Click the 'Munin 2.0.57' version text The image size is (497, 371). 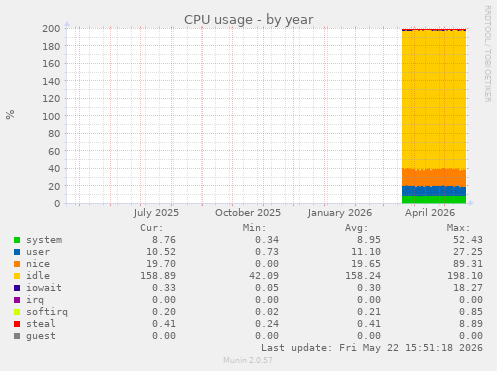click(x=248, y=360)
